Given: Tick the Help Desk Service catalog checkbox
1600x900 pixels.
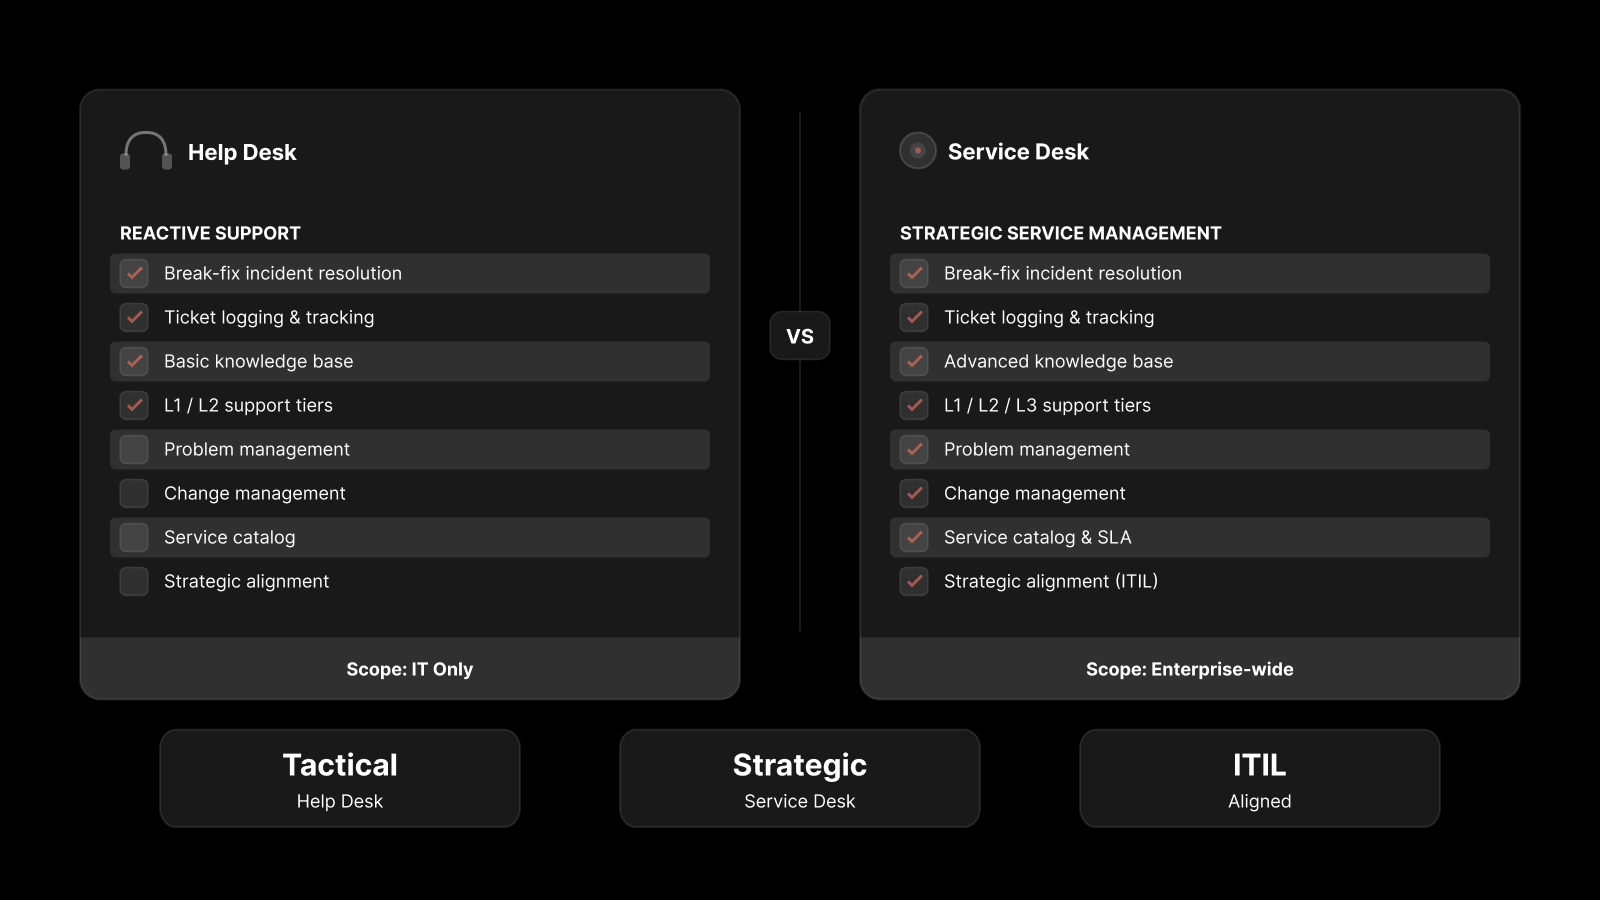Looking at the screenshot, I should pos(134,537).
